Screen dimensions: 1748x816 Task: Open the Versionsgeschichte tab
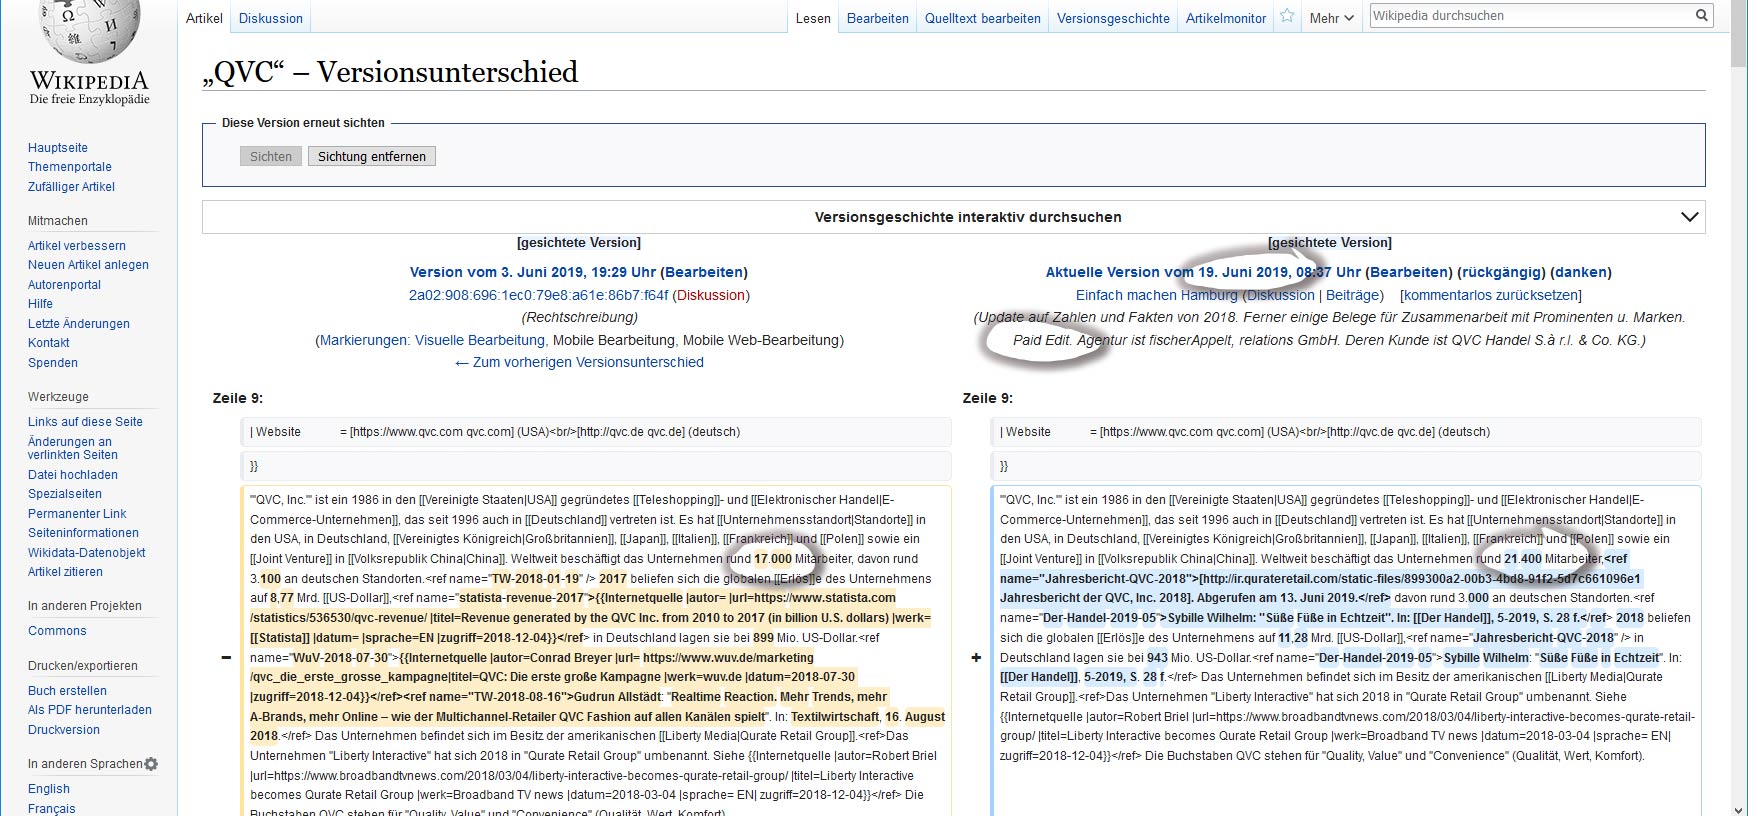[x=1112, y=18]
